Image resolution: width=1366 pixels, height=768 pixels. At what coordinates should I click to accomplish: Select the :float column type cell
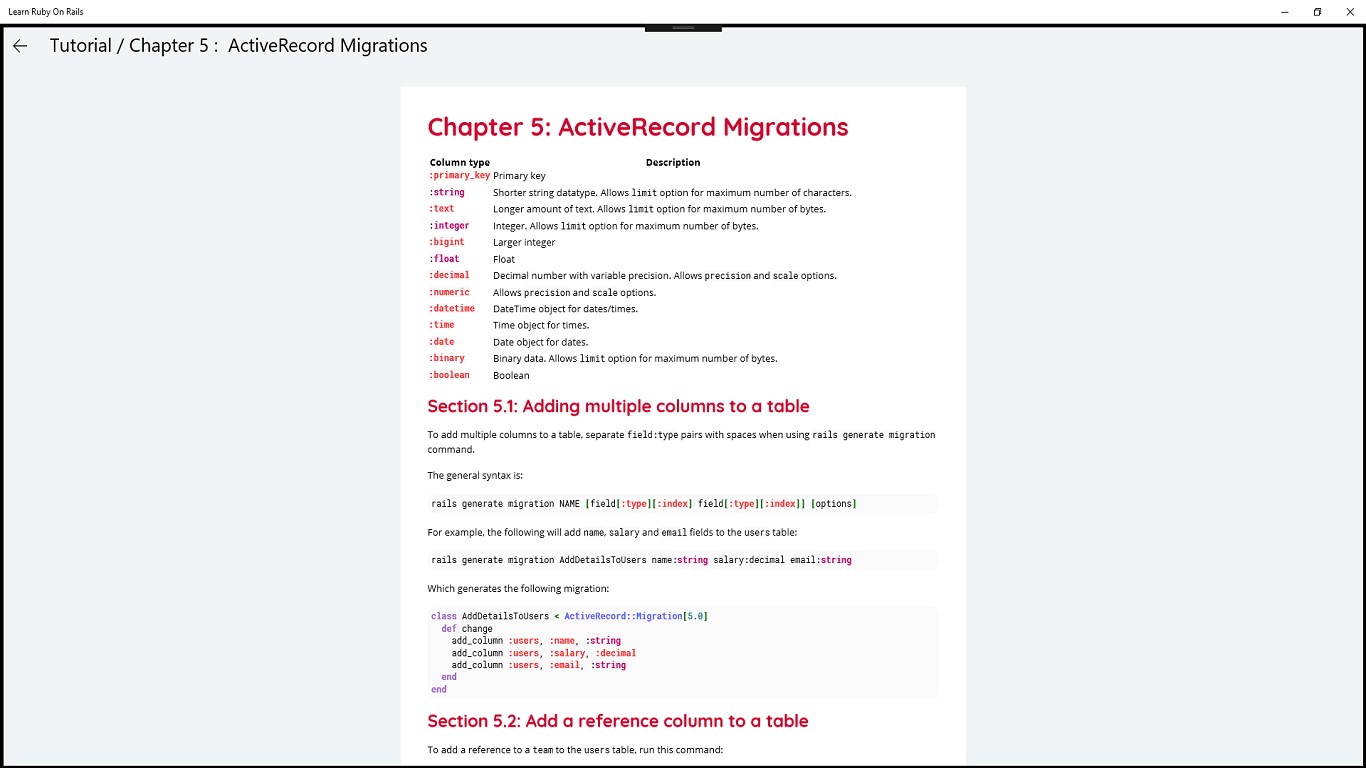point(445,259)
